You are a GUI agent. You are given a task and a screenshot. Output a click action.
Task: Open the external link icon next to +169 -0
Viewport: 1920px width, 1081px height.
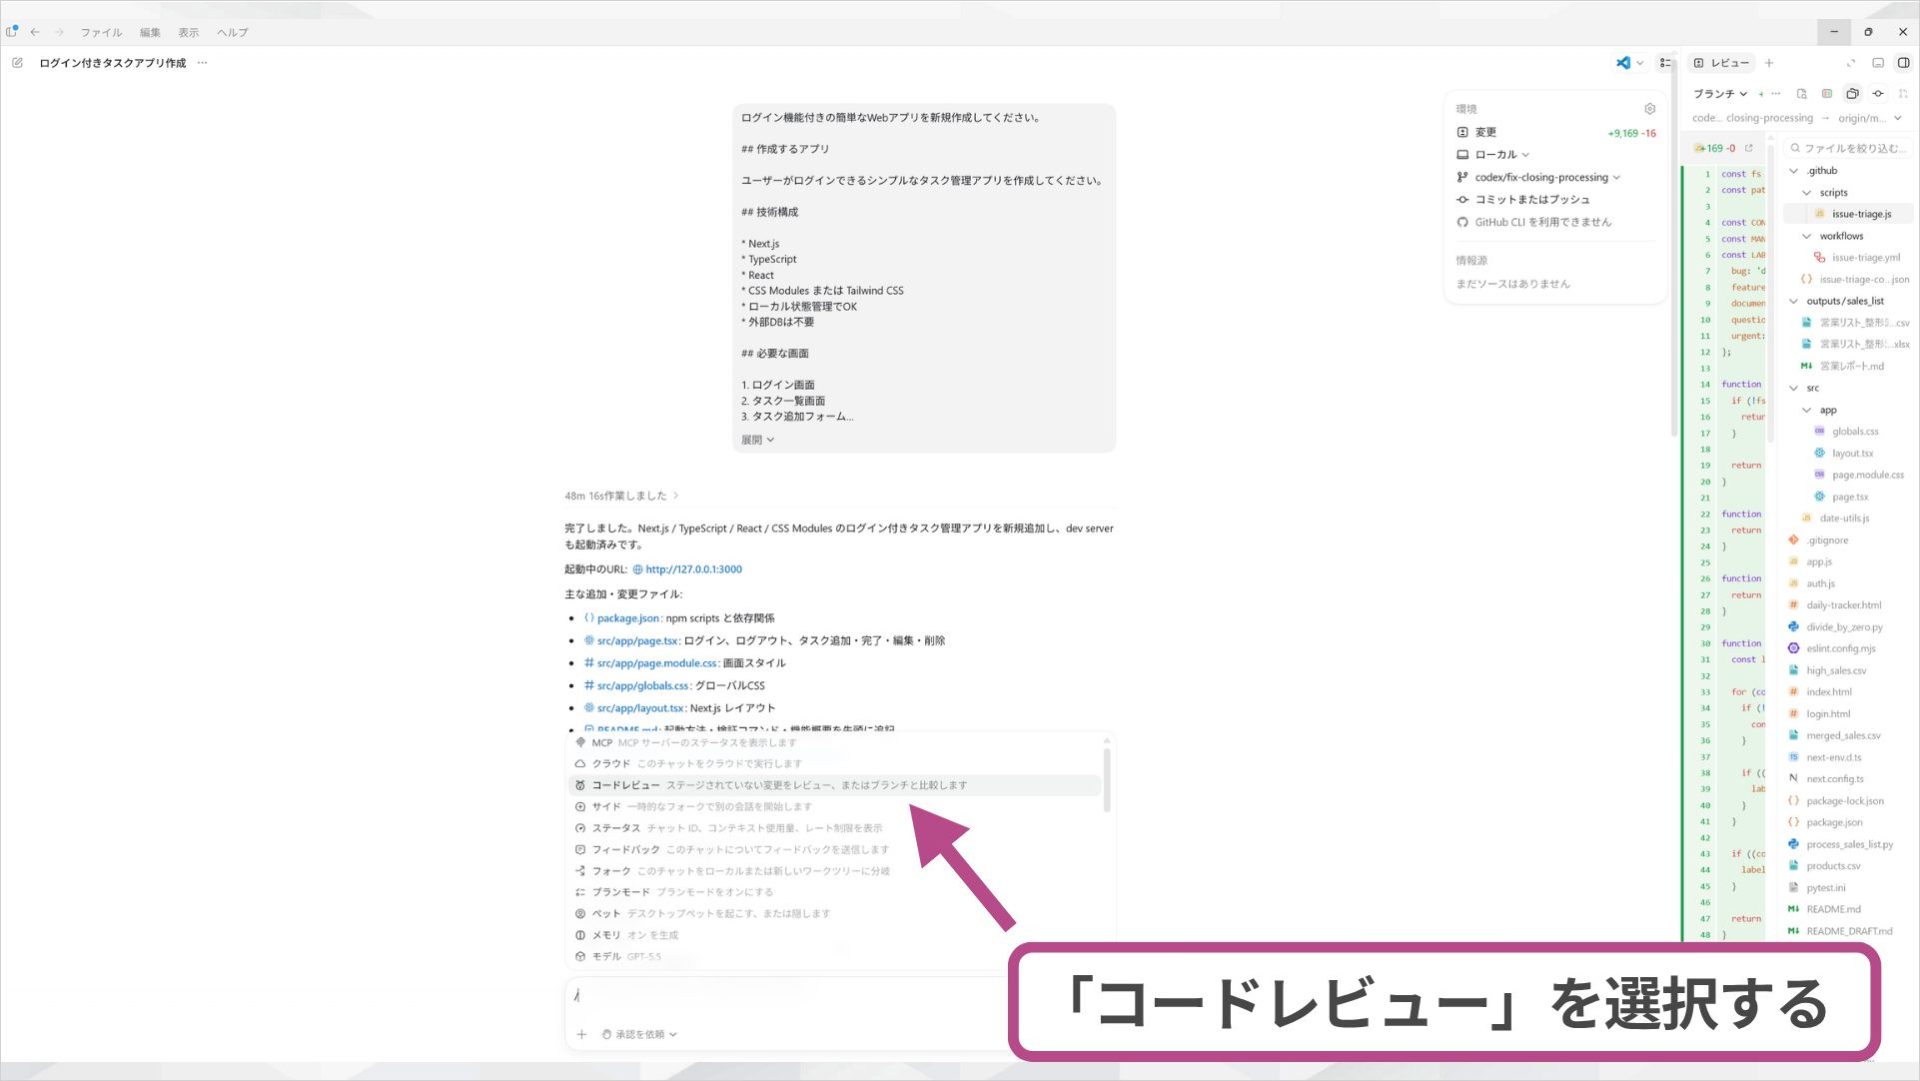point(1749,148)
